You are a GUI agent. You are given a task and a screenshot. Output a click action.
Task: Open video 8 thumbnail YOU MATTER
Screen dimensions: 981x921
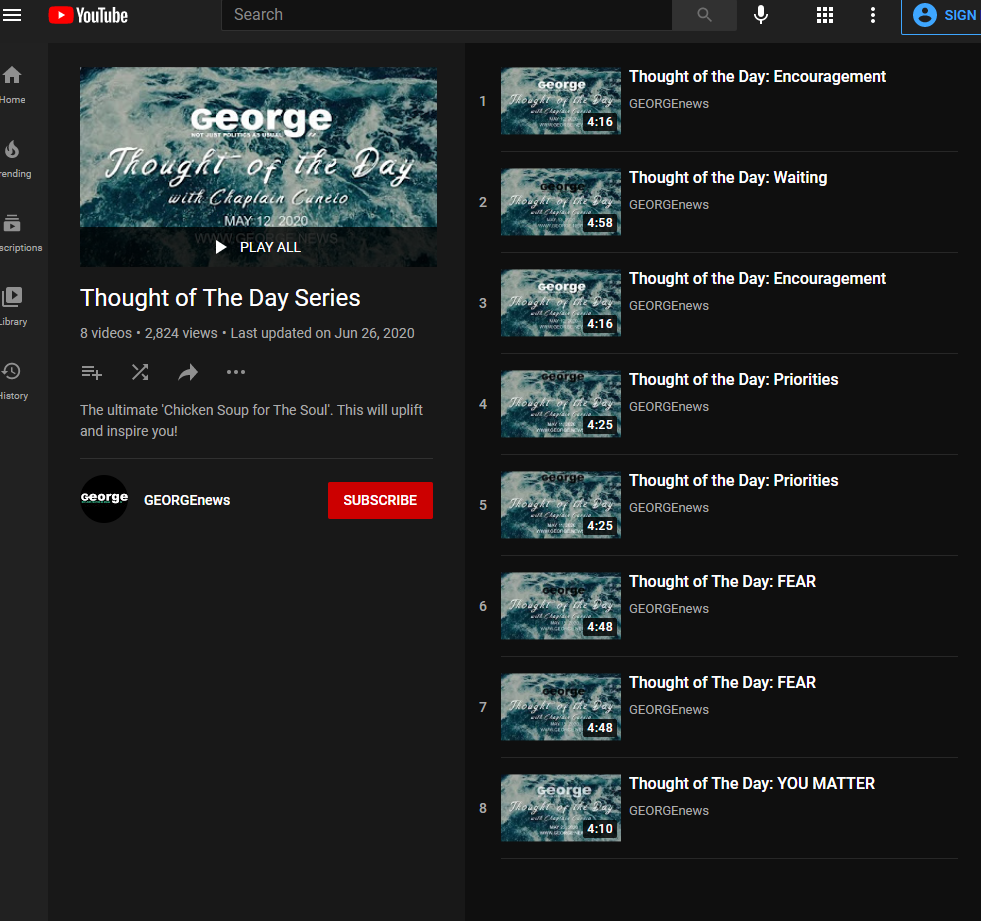point(561,808)
